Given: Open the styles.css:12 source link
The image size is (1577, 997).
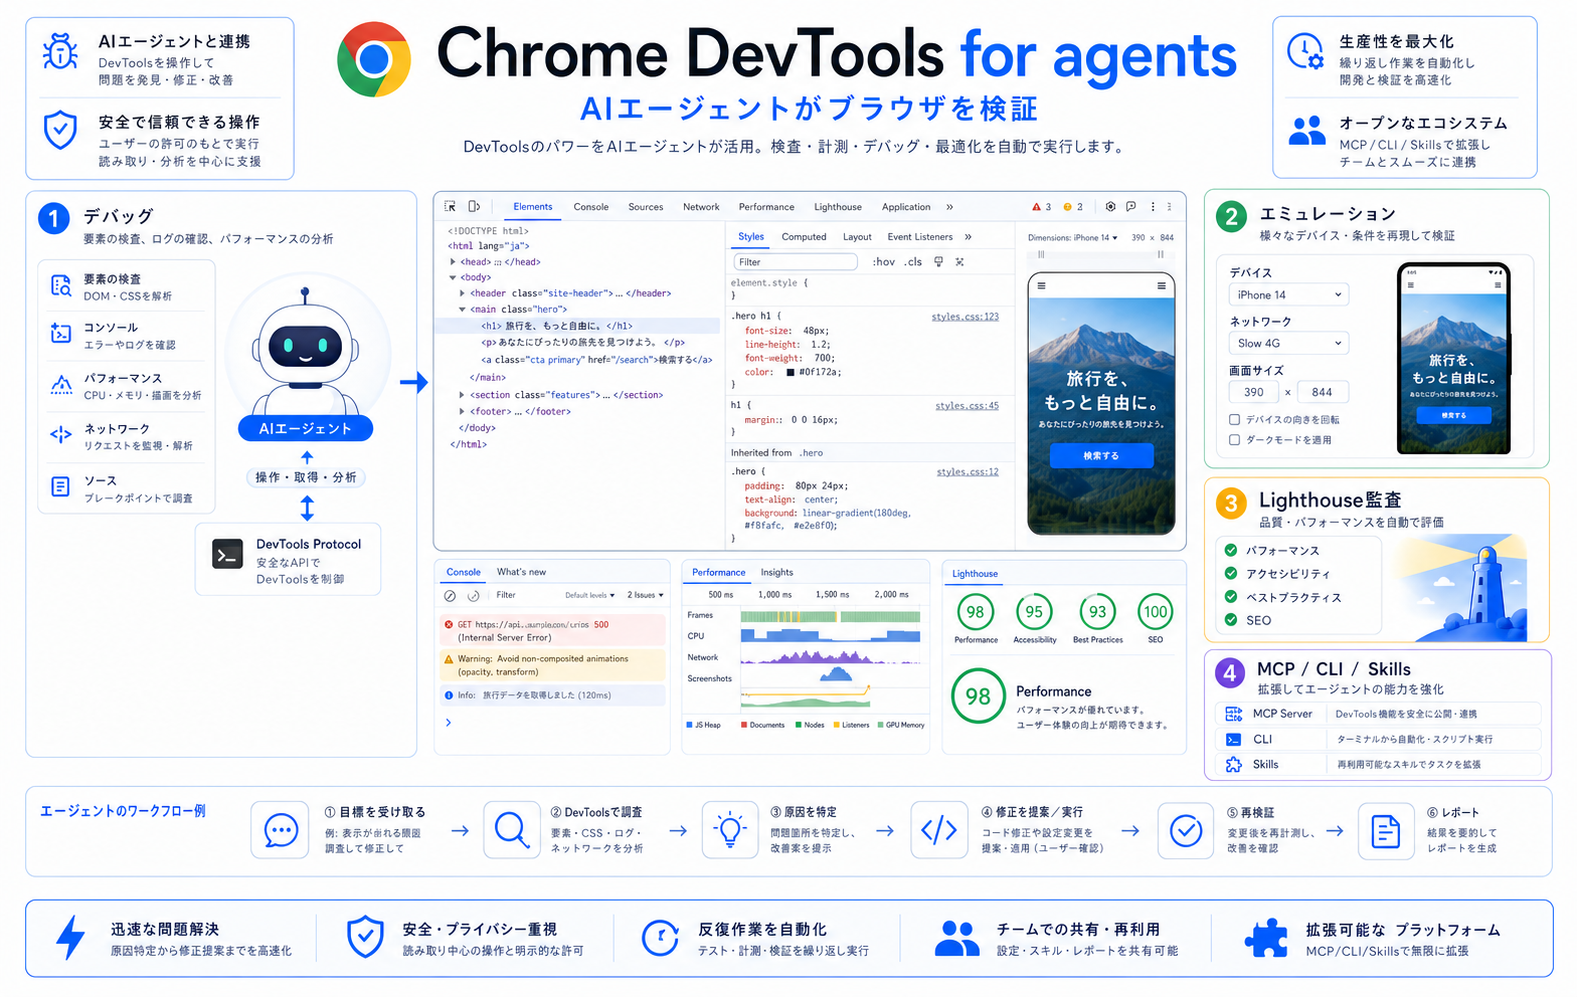Looking at the screenshot, I should tap(967, 472).
